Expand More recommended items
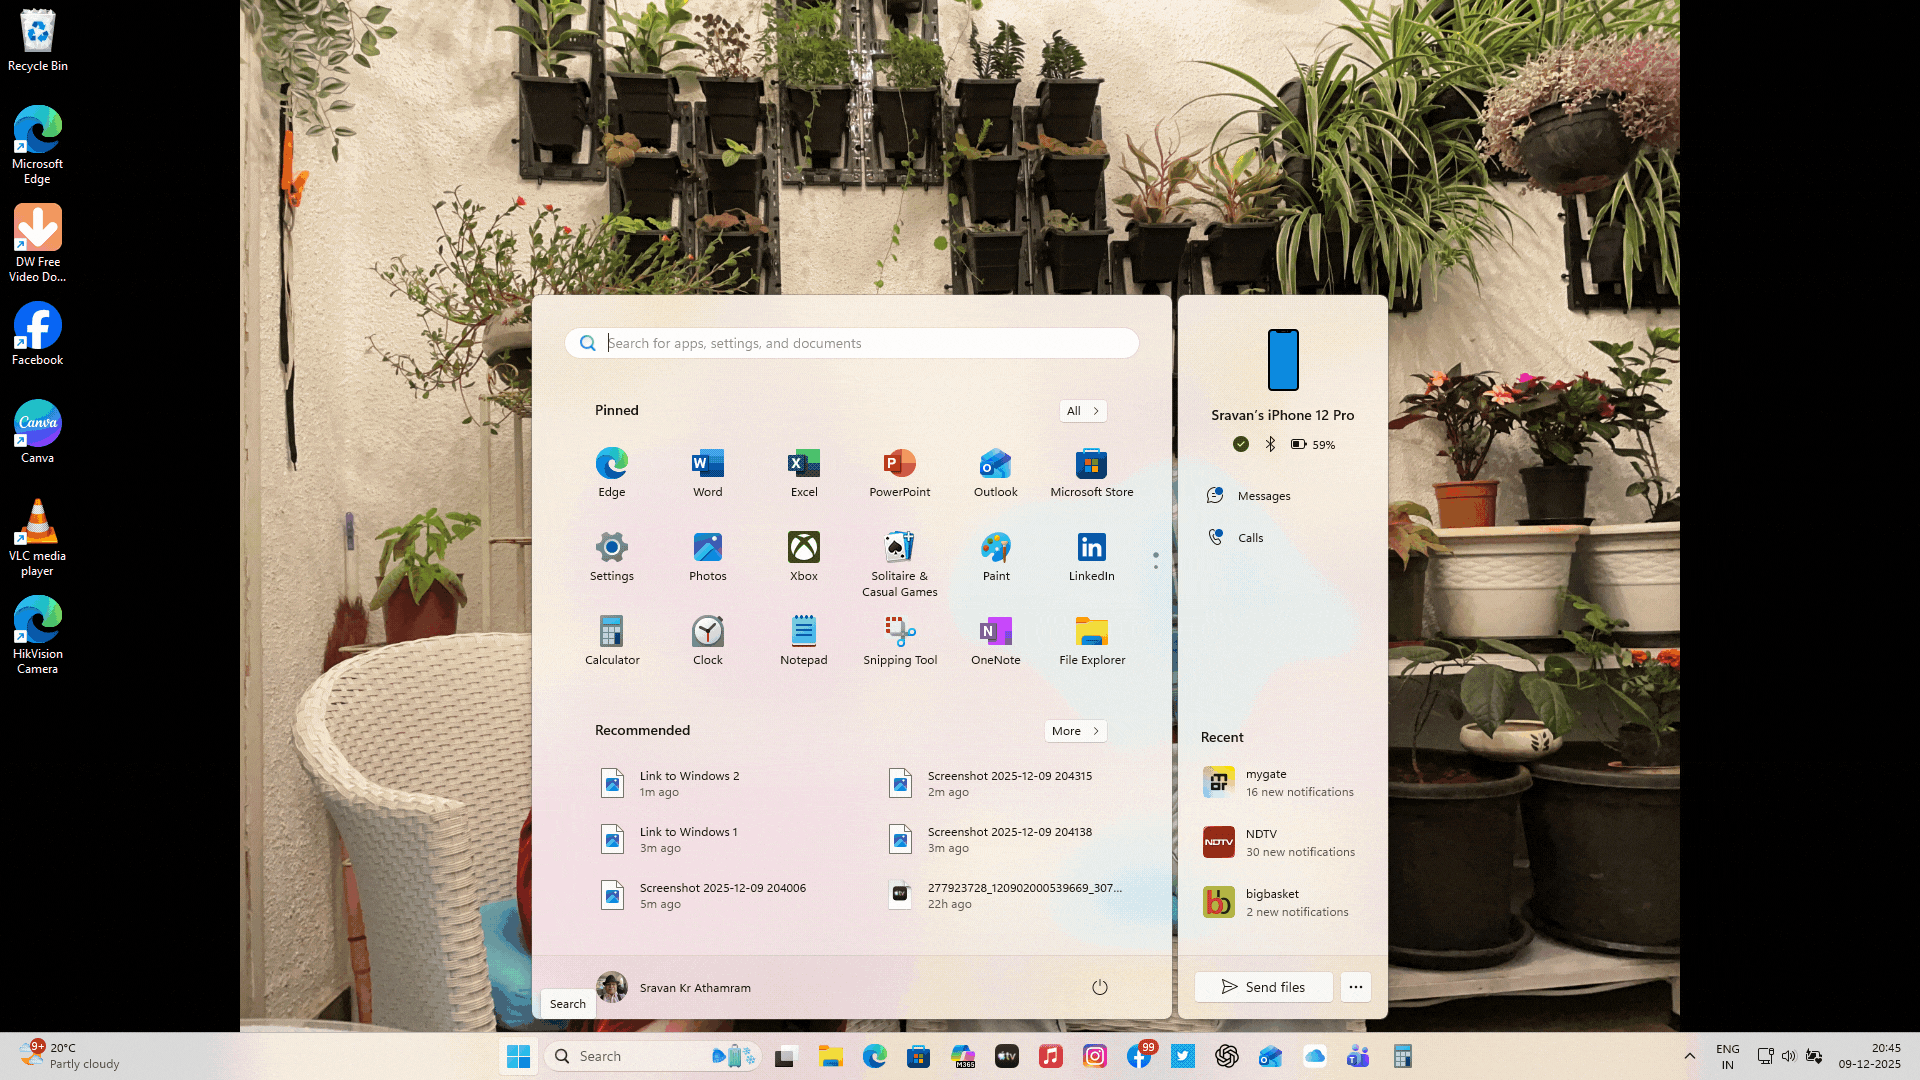This screenshot has height=1080, width=1920. point(1075,731)
